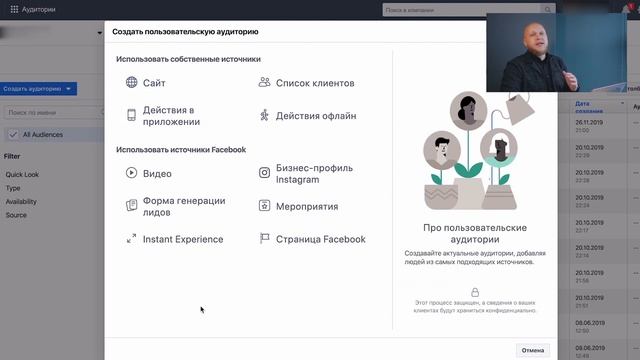
Task: Open the Type filter
Action: click(13, 188)
